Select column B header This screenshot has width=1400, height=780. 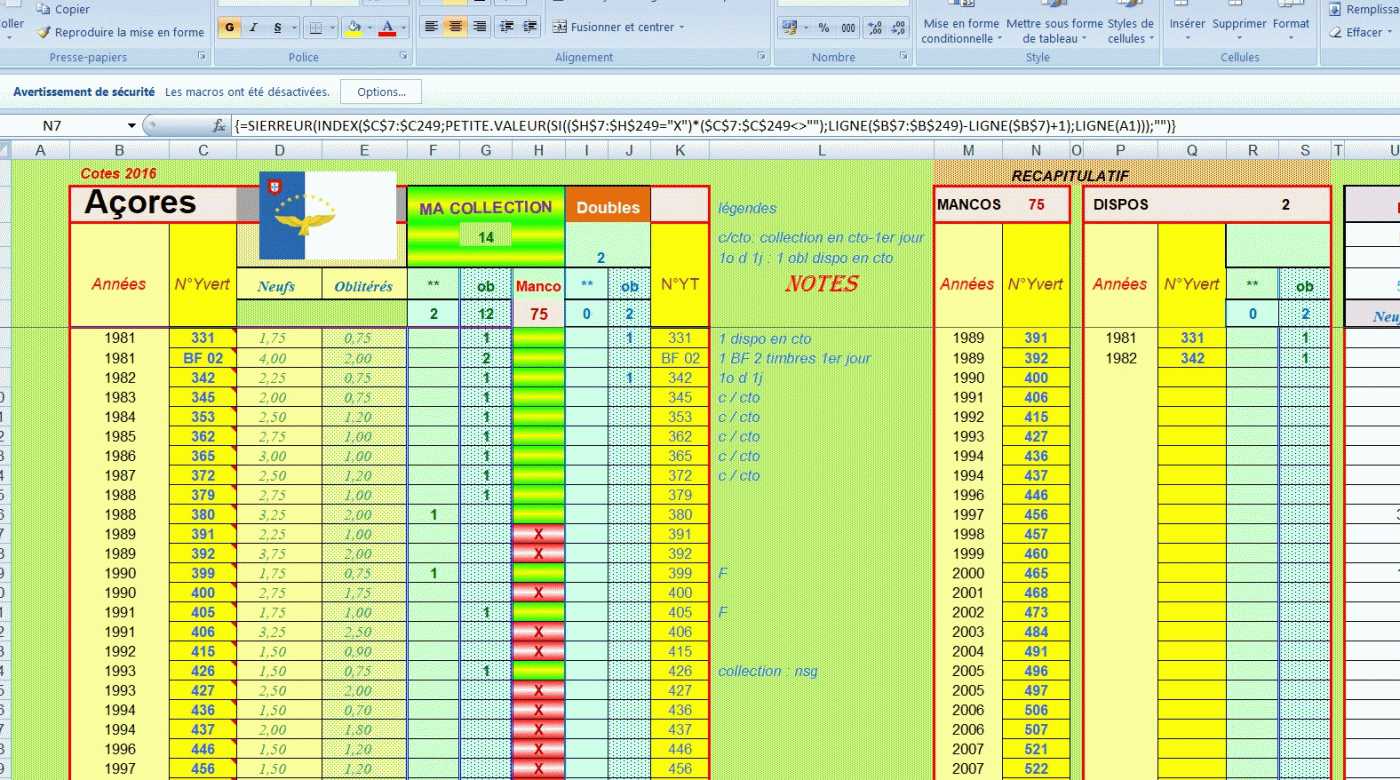point(119,150)
